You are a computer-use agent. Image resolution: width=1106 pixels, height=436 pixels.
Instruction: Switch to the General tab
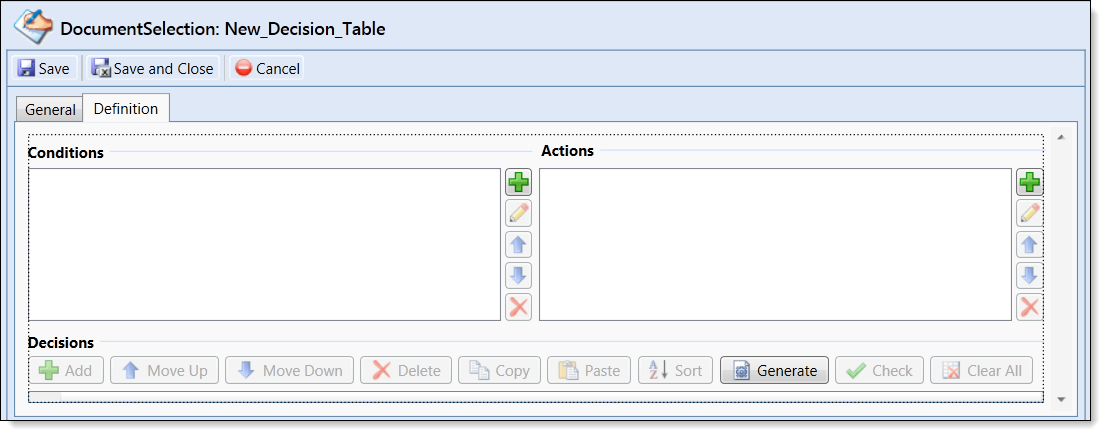coord(49,109)
